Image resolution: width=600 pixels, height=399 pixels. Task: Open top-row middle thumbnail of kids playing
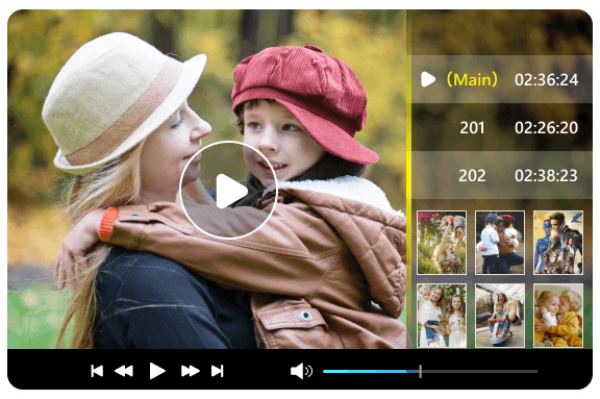(x=500, y=242)
